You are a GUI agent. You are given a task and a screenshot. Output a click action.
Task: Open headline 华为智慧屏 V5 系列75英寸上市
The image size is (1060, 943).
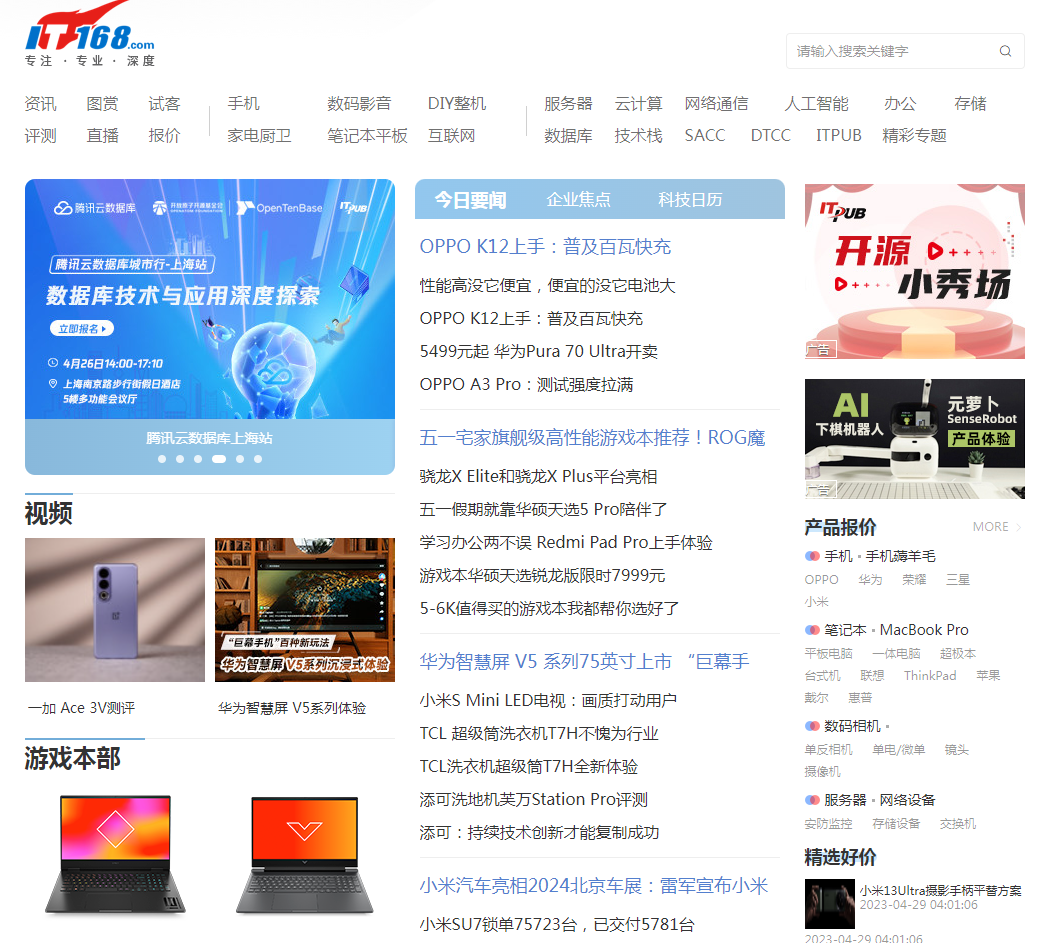click(584, 662)
